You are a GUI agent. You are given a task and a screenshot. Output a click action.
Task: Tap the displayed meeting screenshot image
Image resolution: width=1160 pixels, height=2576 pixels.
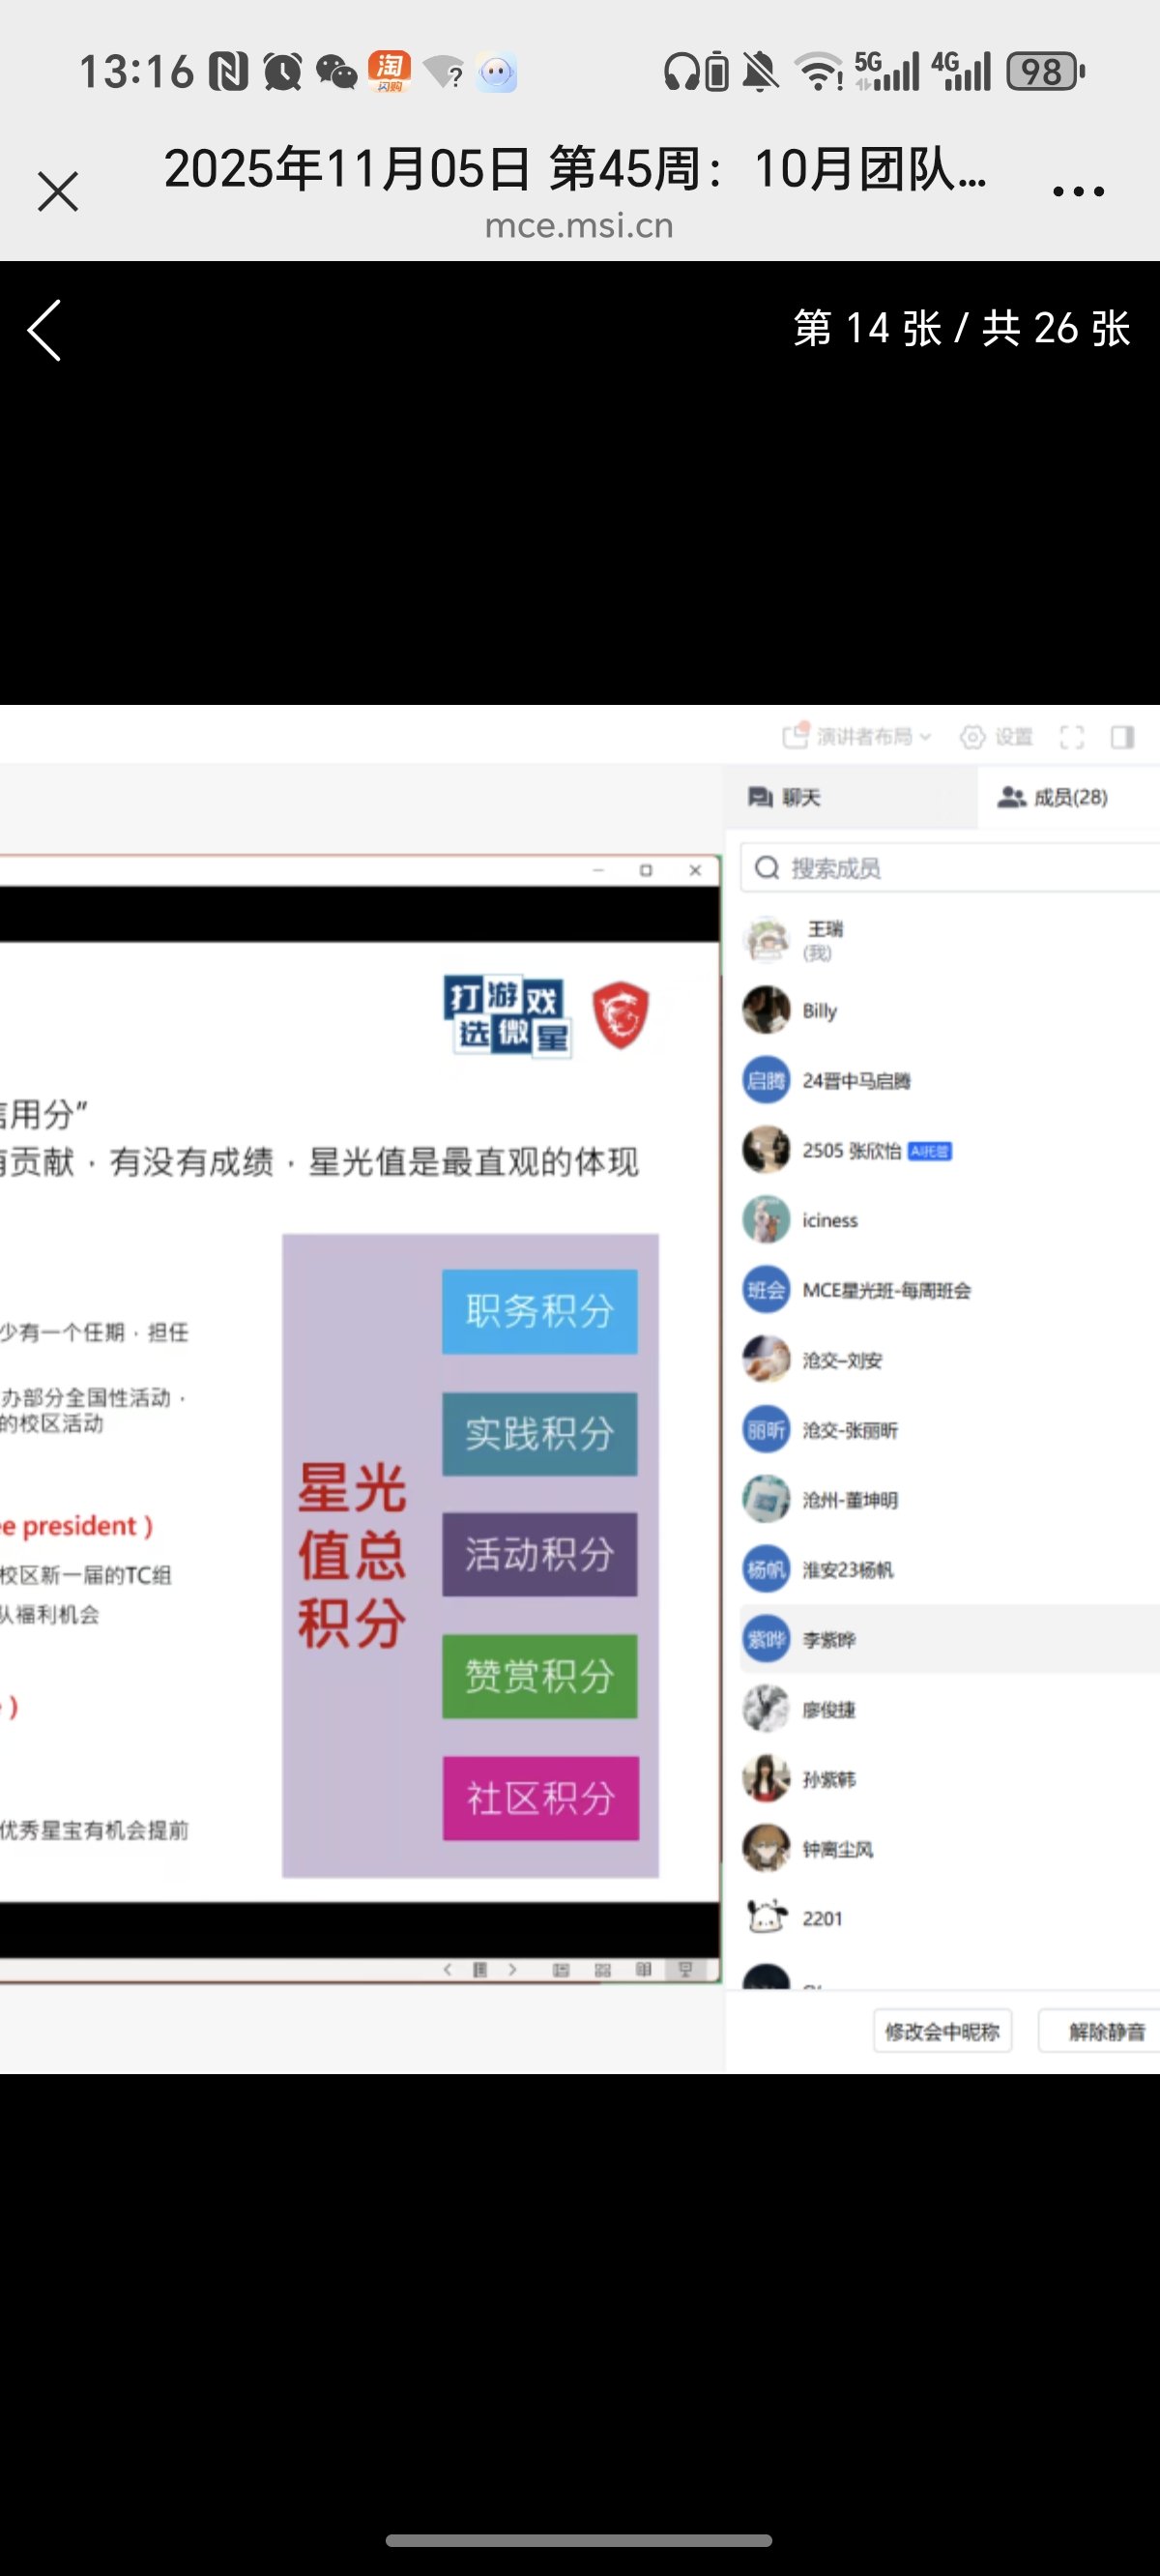pos(580,1388)
